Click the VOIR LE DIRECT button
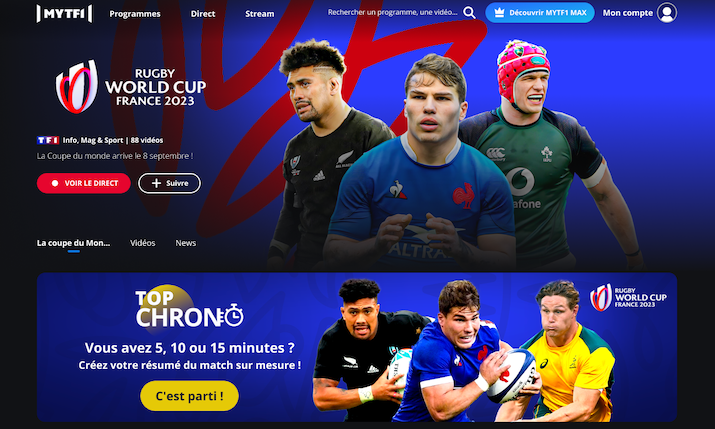The width and height of the screenshot is (715, 429). [x=84, y=183]
